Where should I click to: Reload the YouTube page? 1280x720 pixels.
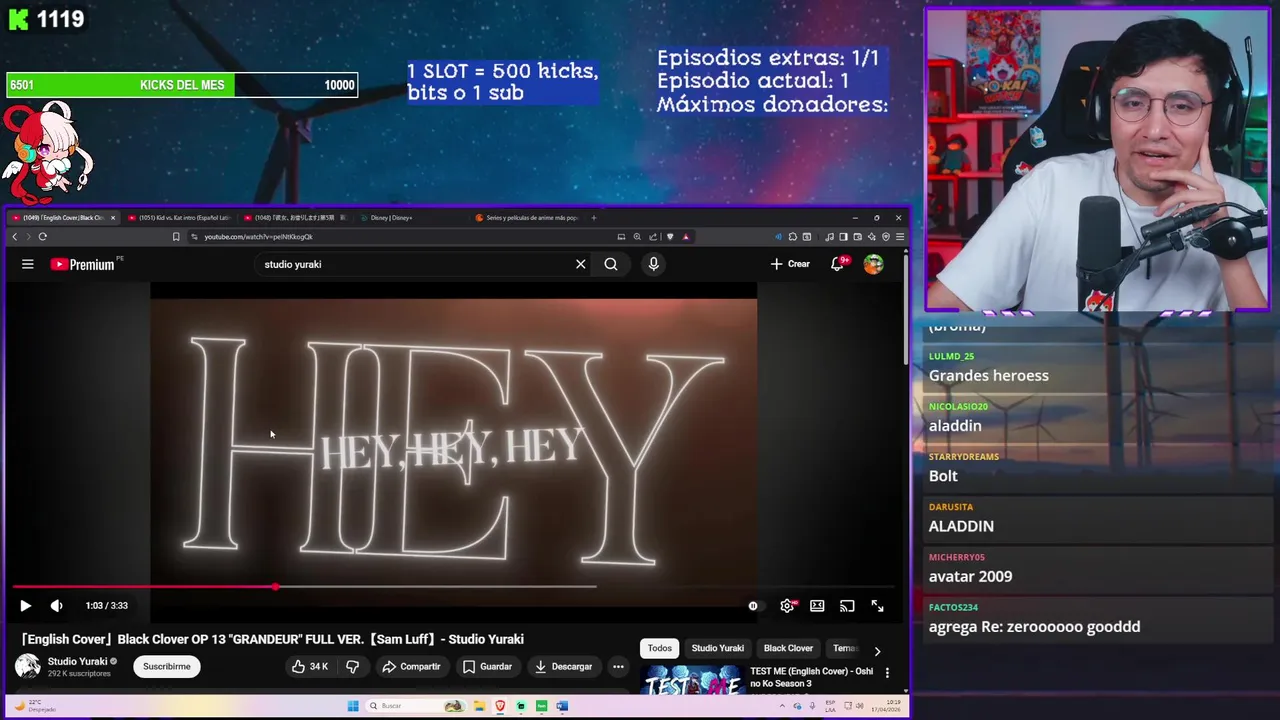(x=42, y=237)
